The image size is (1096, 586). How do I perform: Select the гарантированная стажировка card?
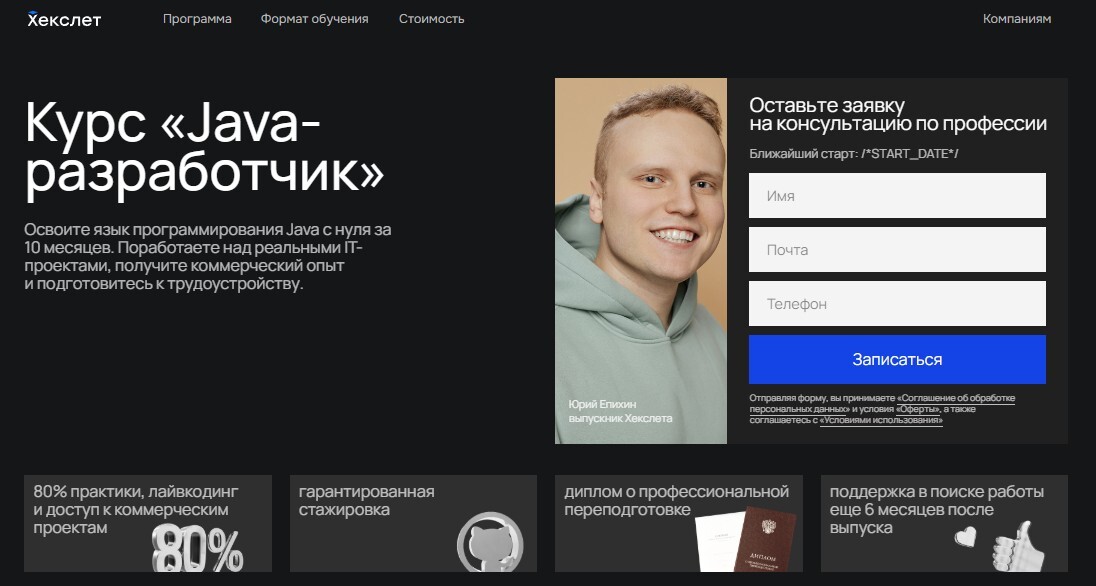[x=413, y=524]
